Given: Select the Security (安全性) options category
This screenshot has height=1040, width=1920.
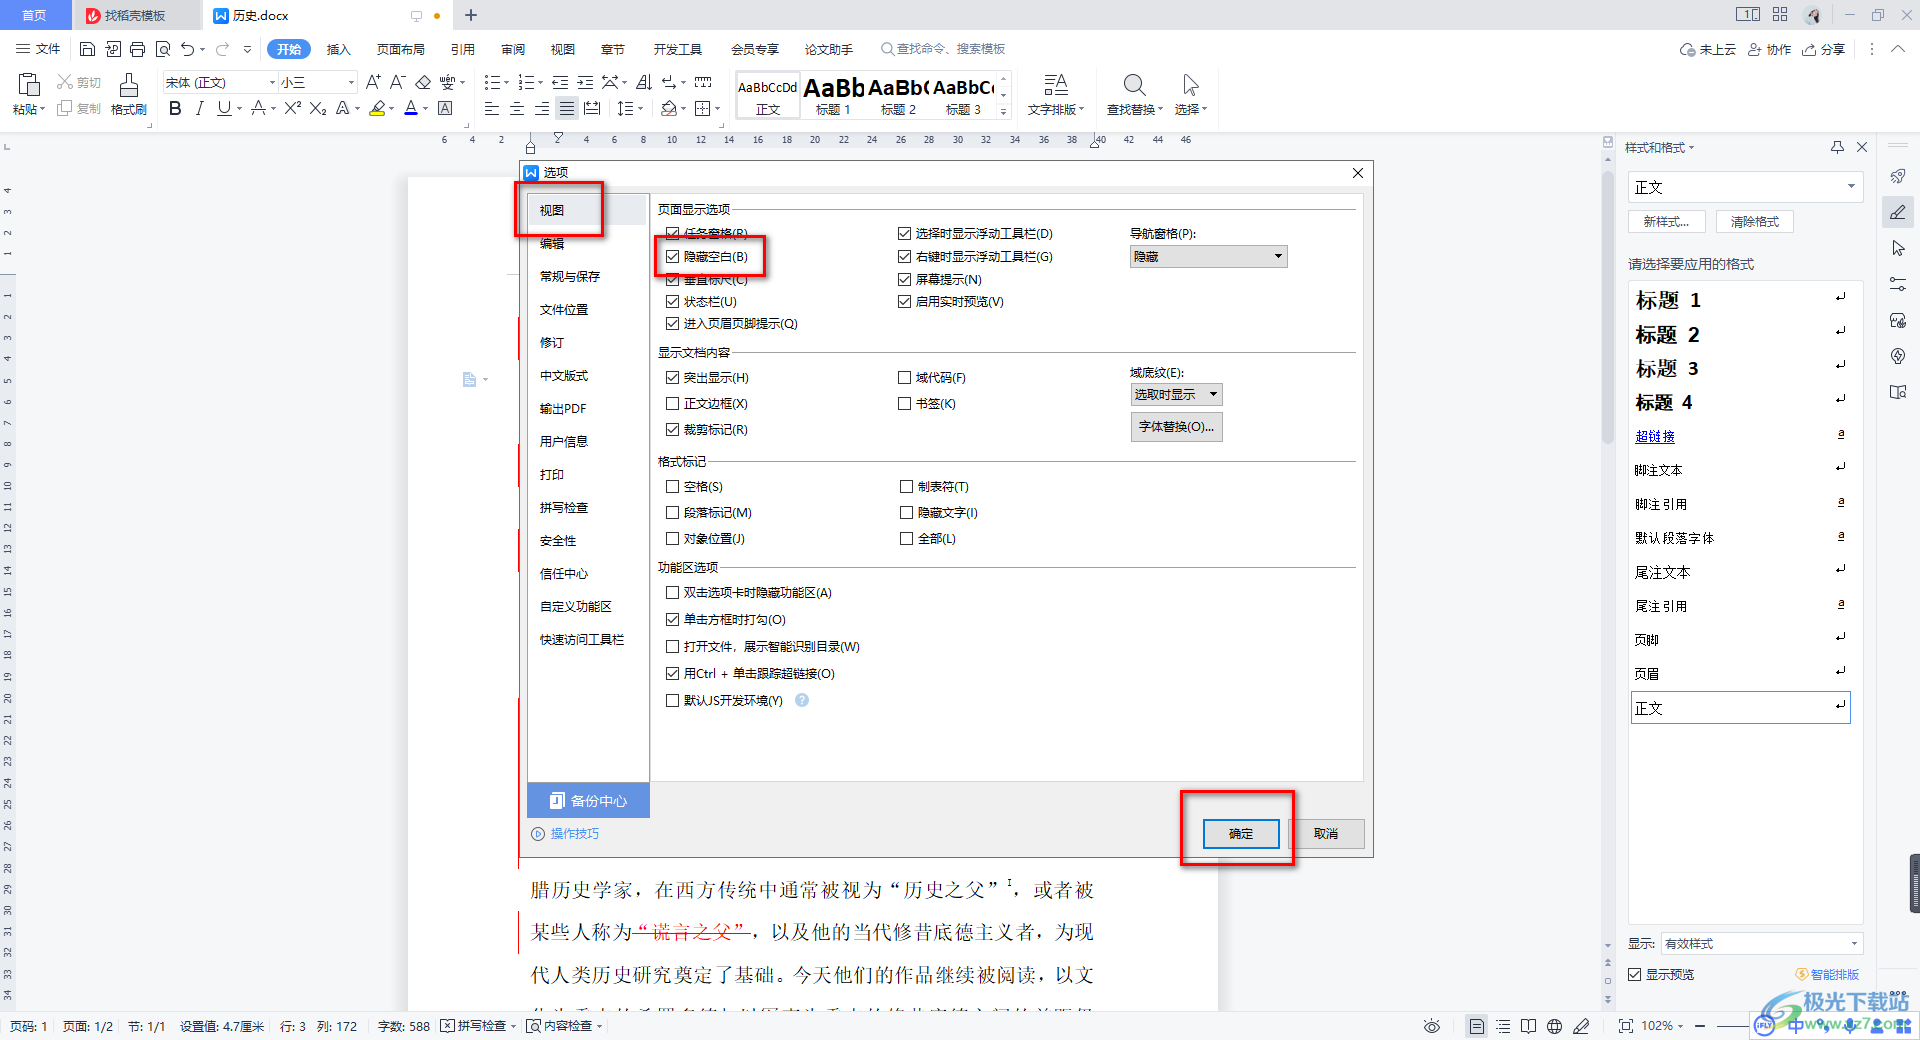Looking at the screenshot, I should point(558,540).
